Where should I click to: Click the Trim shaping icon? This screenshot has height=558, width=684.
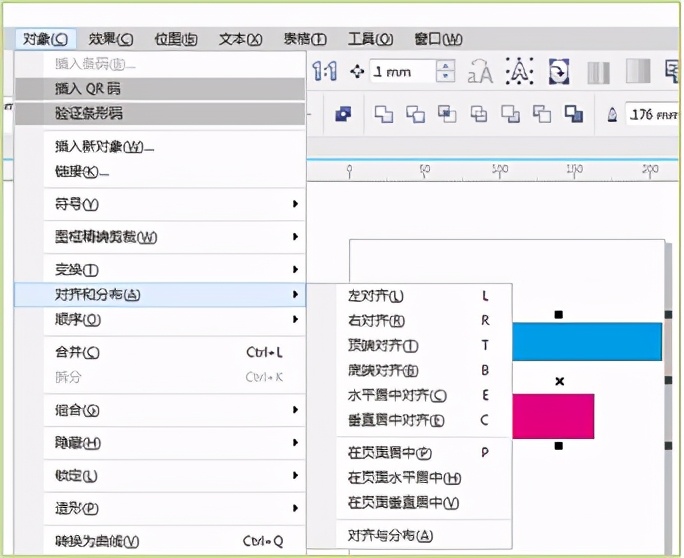(415, 114)
